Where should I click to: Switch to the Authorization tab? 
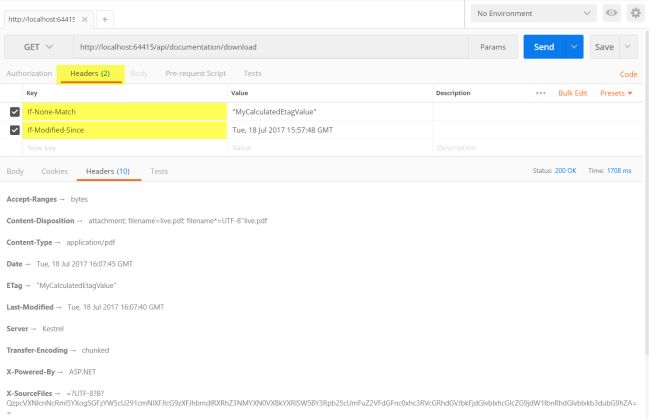(x=29, y=74)
